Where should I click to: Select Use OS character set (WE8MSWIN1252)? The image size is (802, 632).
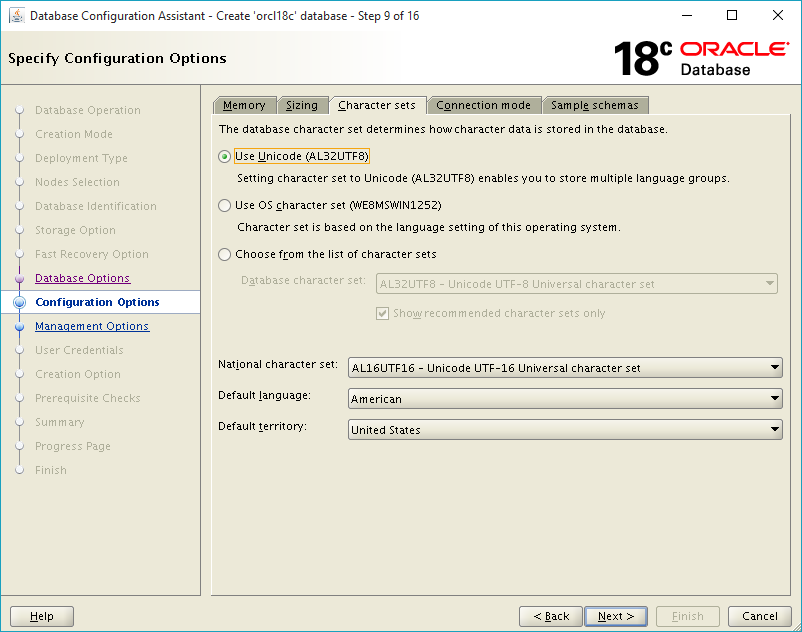pyautogui.click(x=224, y=206)
